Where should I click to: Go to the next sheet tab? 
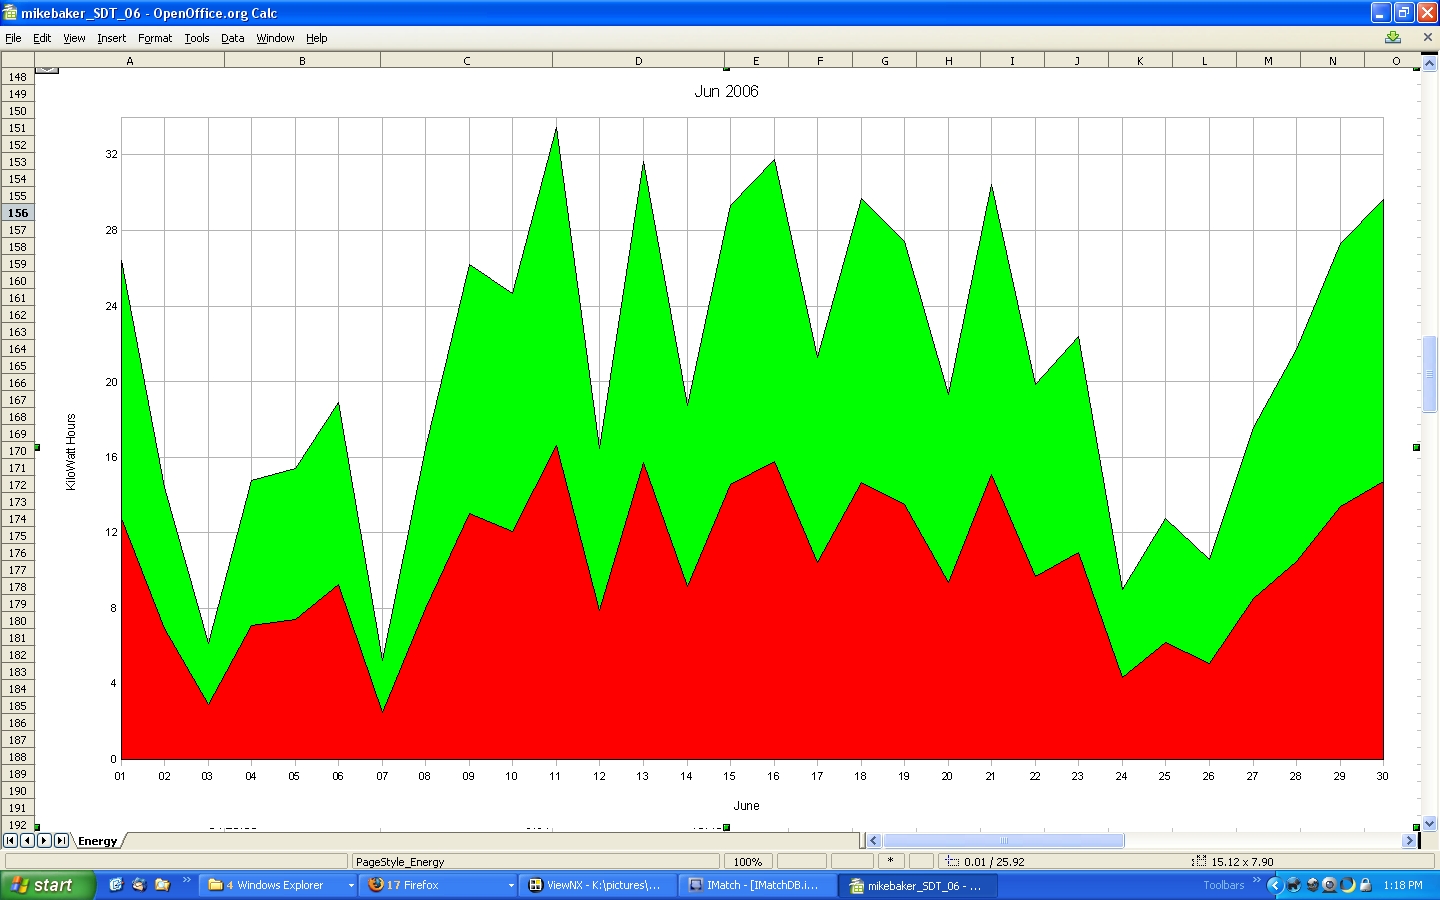point(44,841)
